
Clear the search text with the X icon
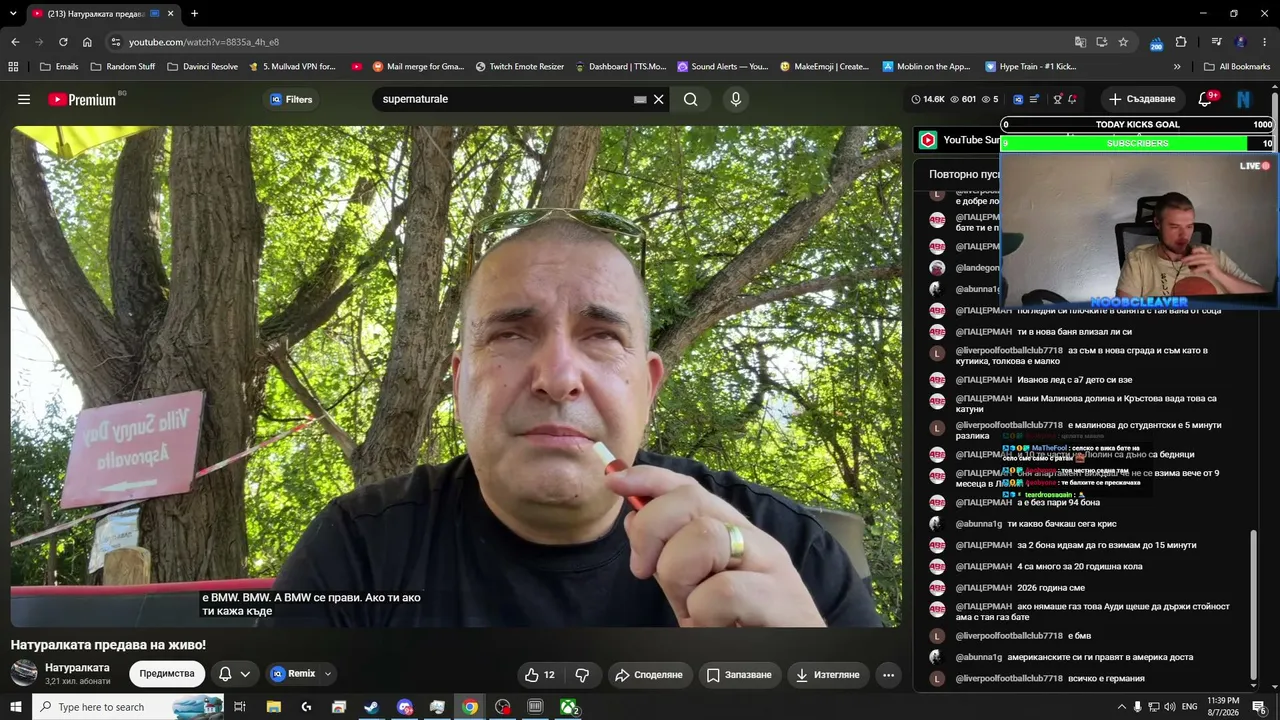click(659, 99)
